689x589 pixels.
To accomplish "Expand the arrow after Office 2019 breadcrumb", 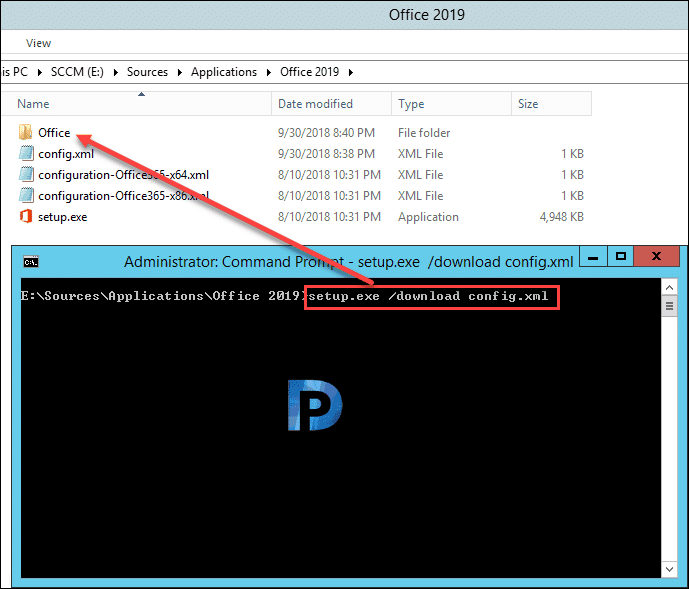I will pos(351,72).
